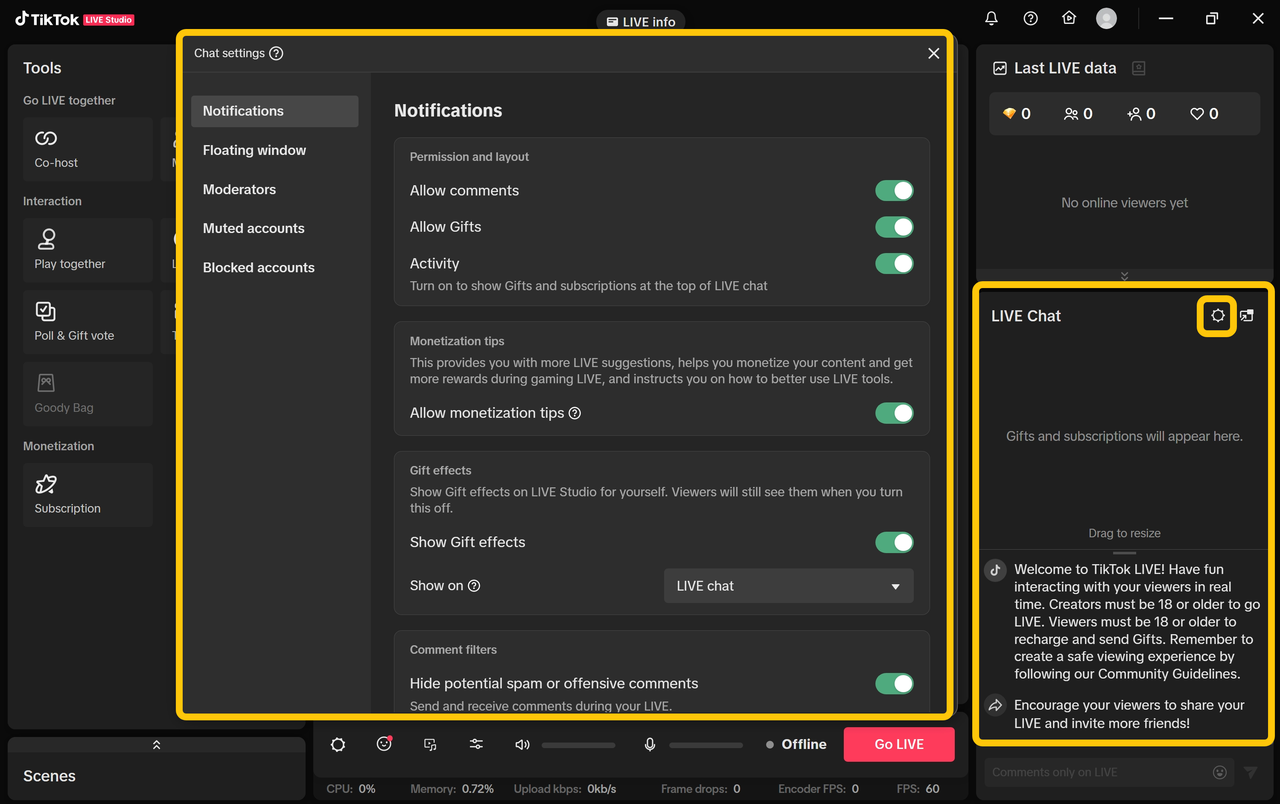Viewport: 1280px width, 804px height.
Task: Open LIVE Chat settings gear icon
Action: pos(1217,316)
